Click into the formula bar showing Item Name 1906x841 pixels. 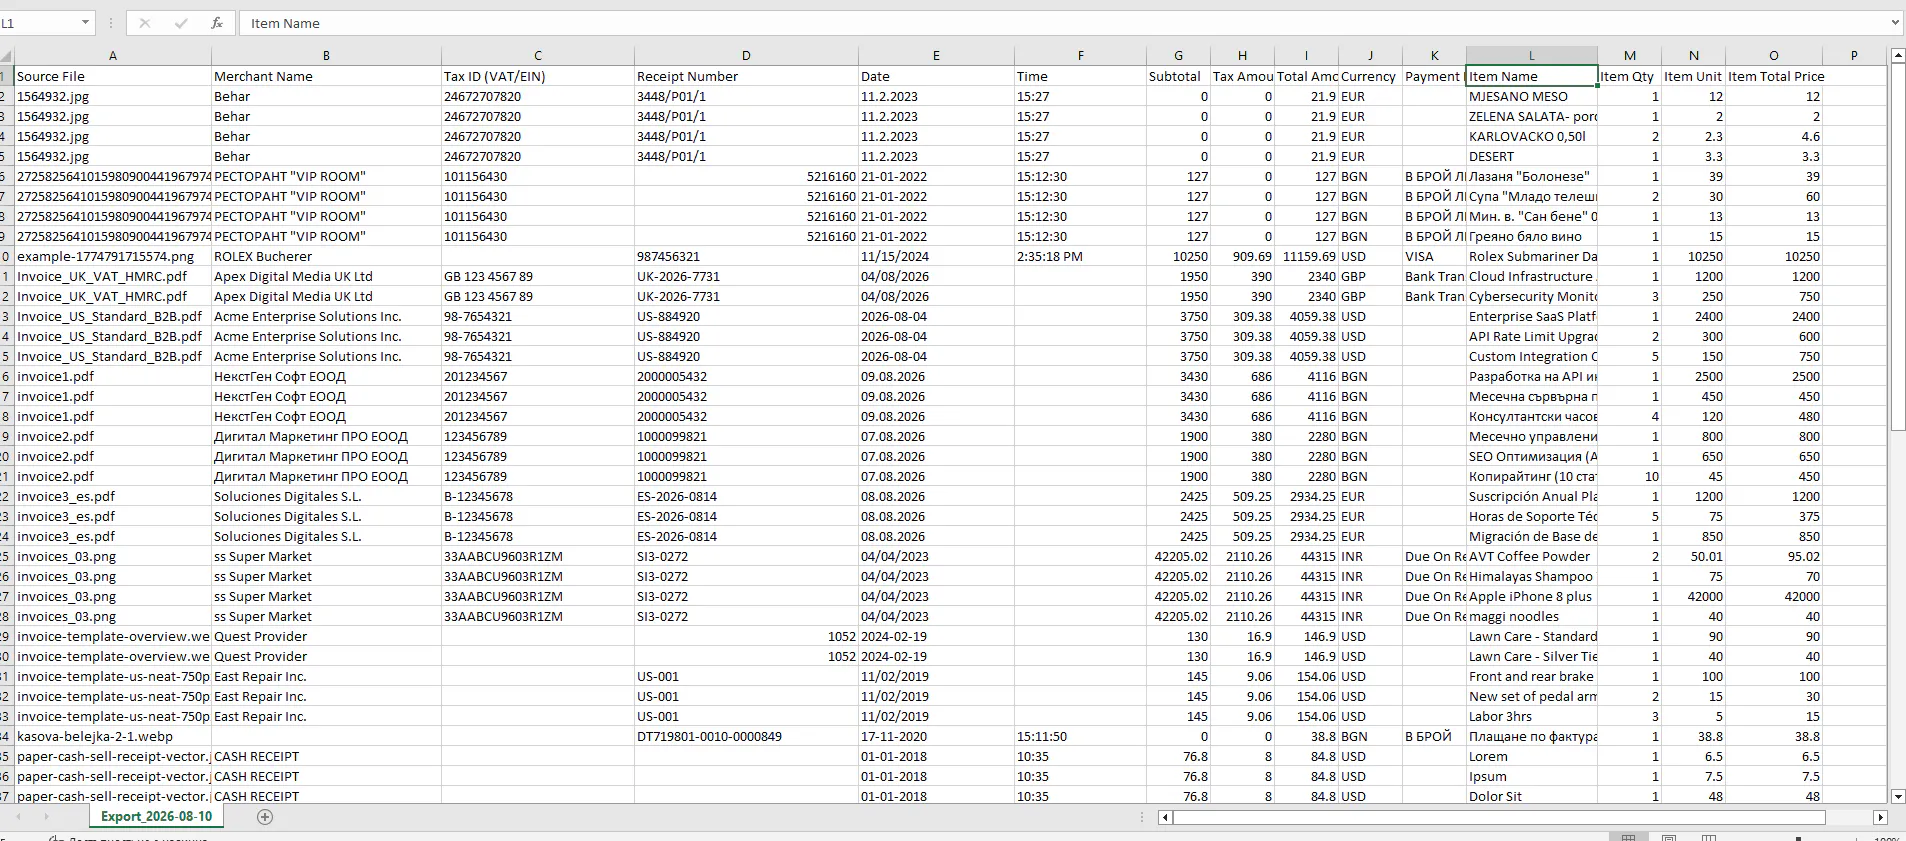coord(1063,23)
